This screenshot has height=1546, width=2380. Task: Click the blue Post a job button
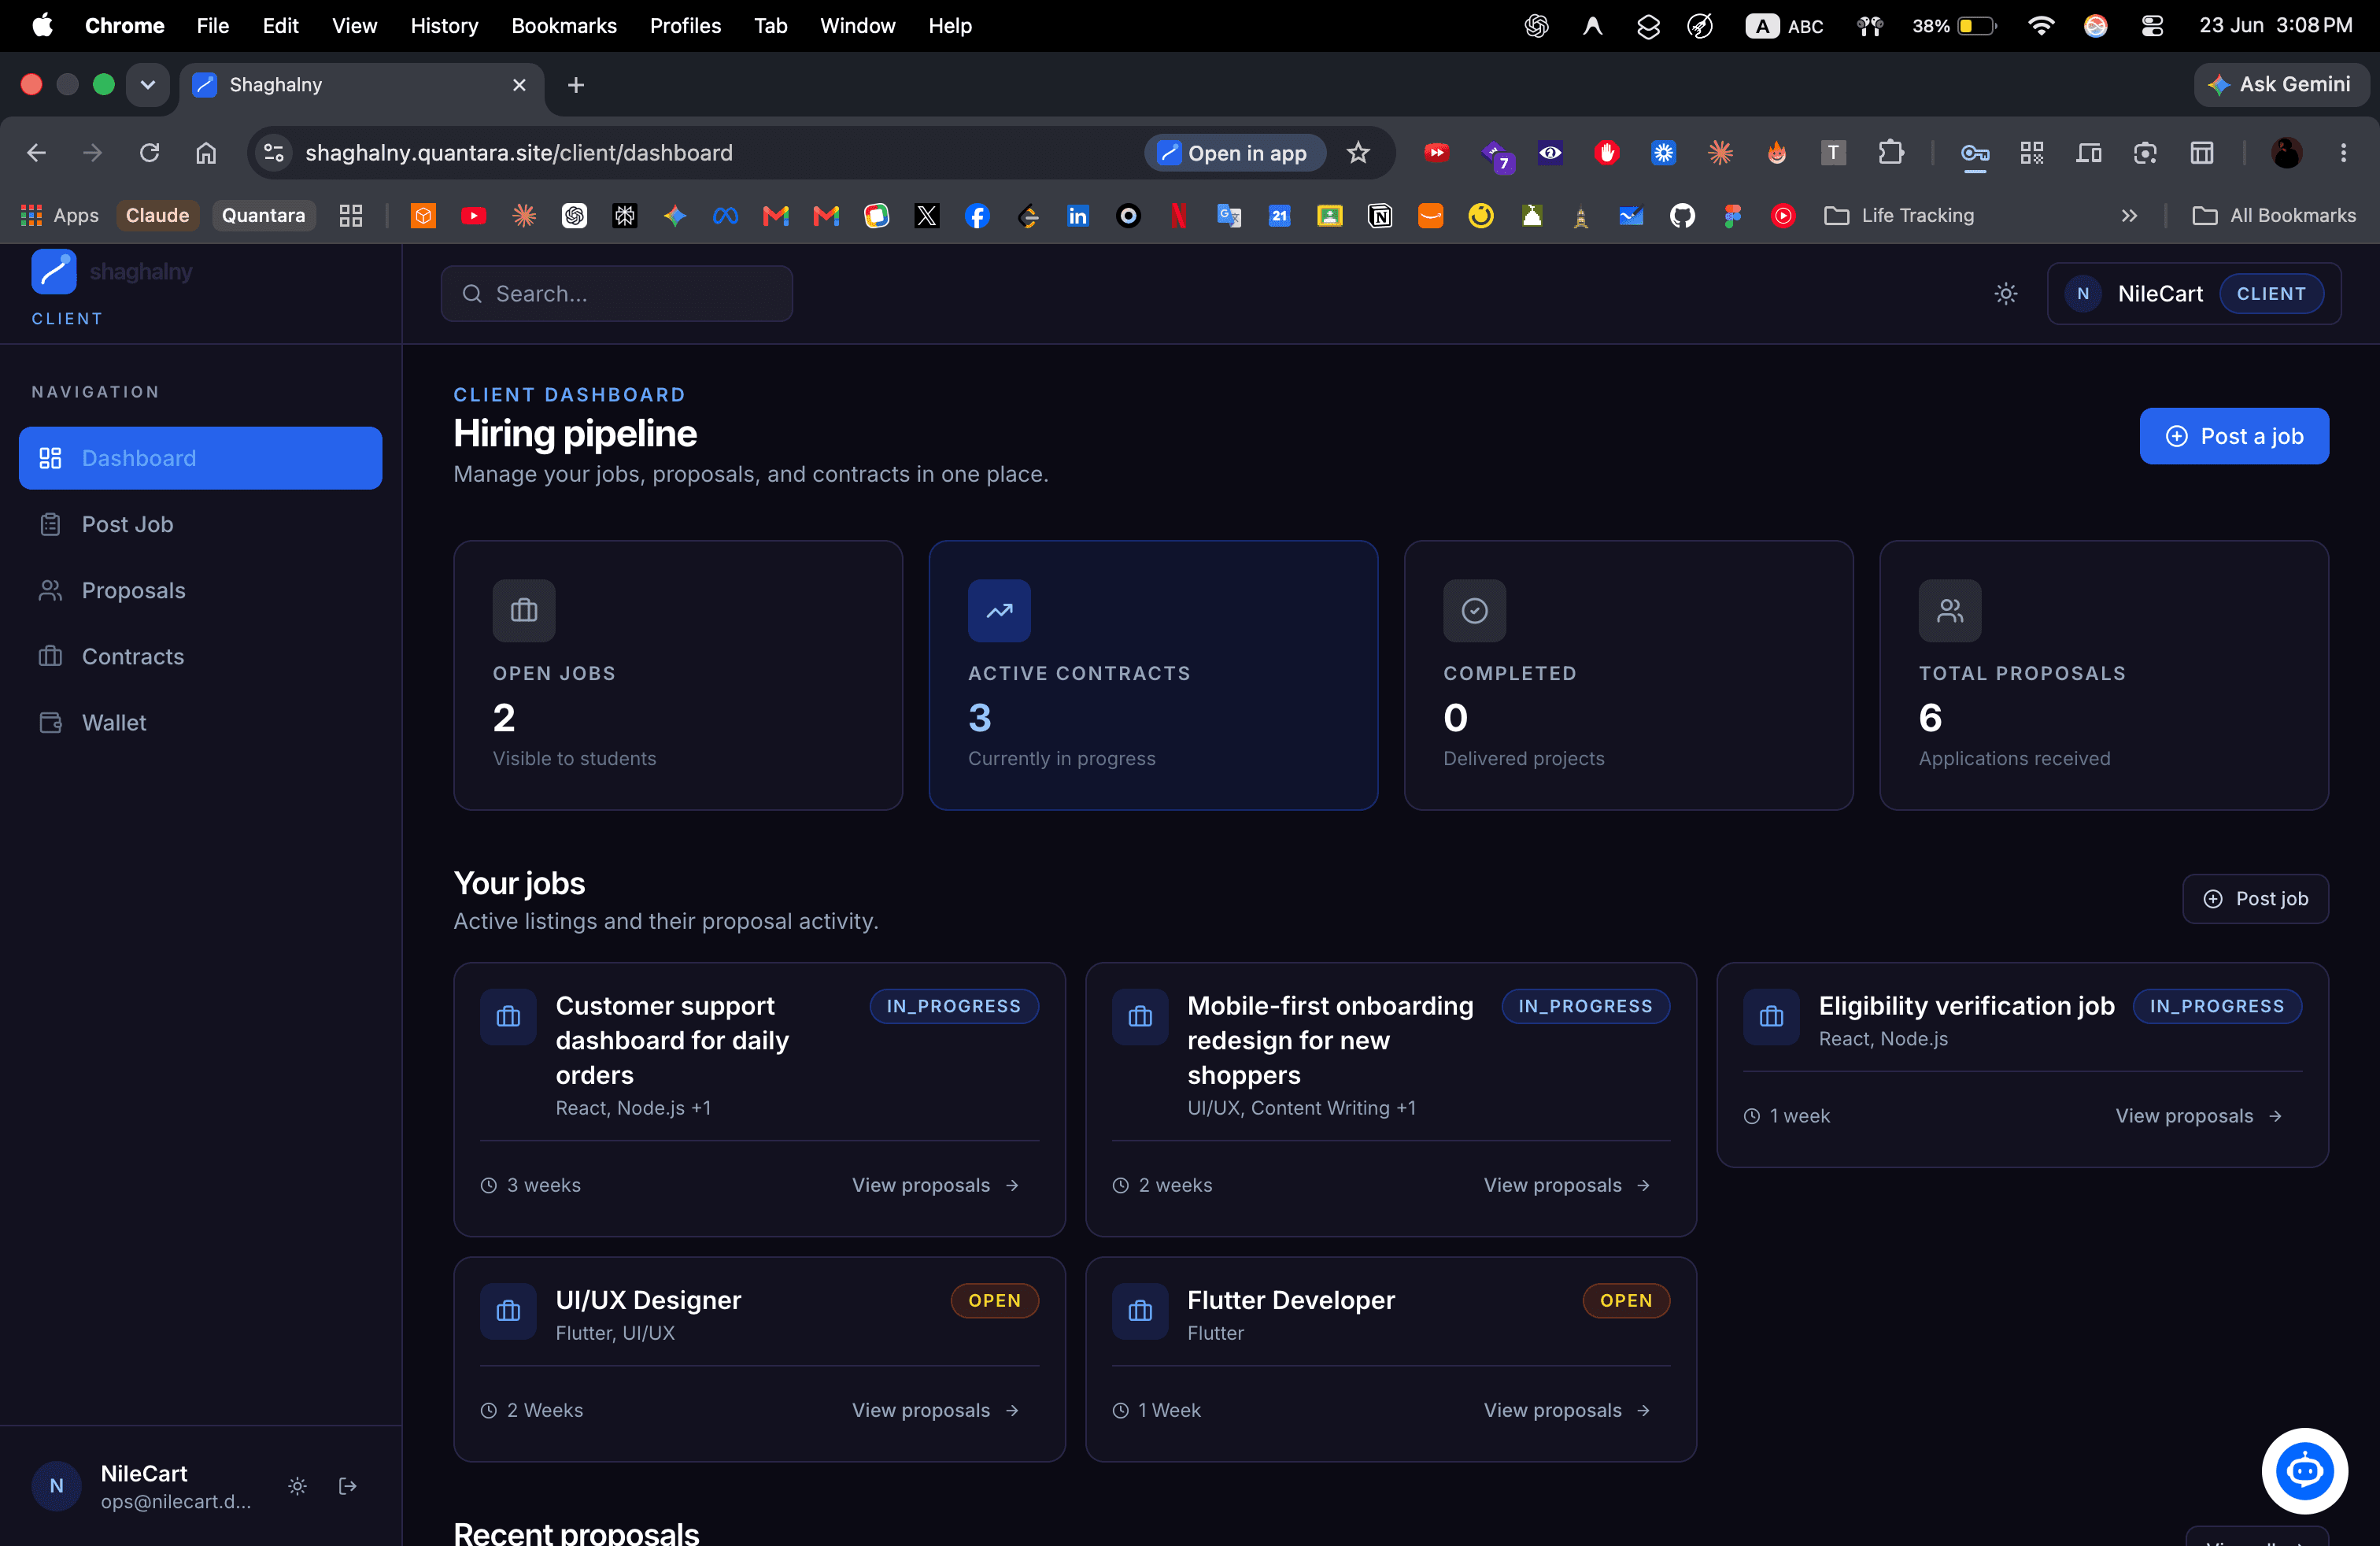tap(2233, 436)
